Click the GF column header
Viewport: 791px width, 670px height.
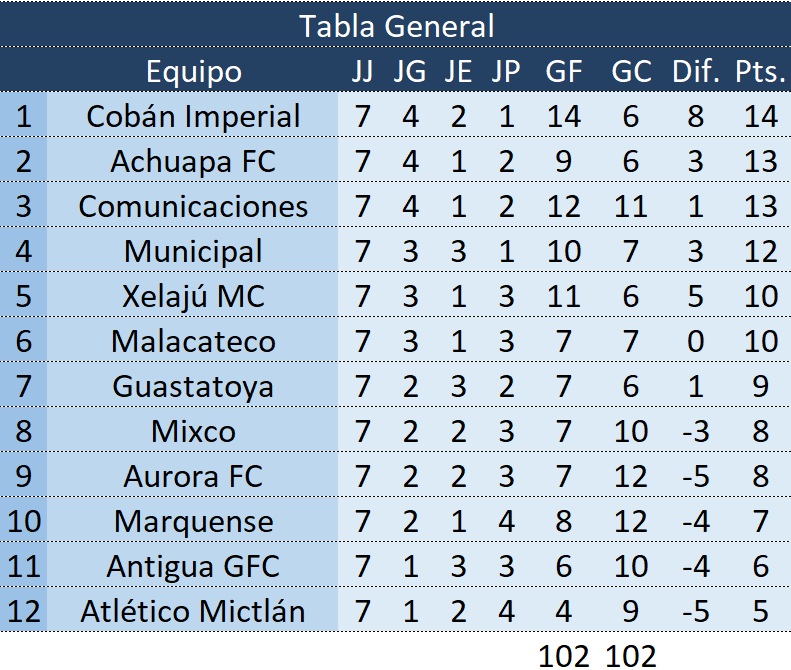[564, 71]
